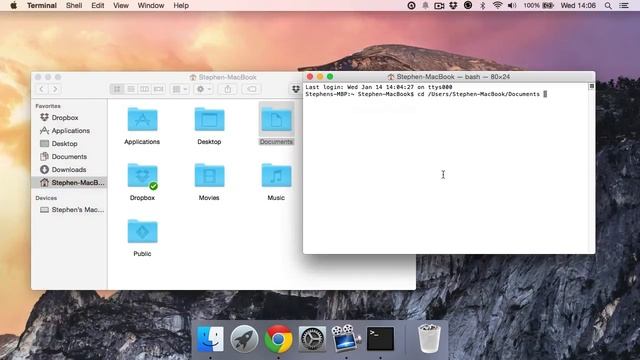The width and height of the screenshot is (640, 360).
Task: Select the Applications folder icon
Action: point(142,120)
